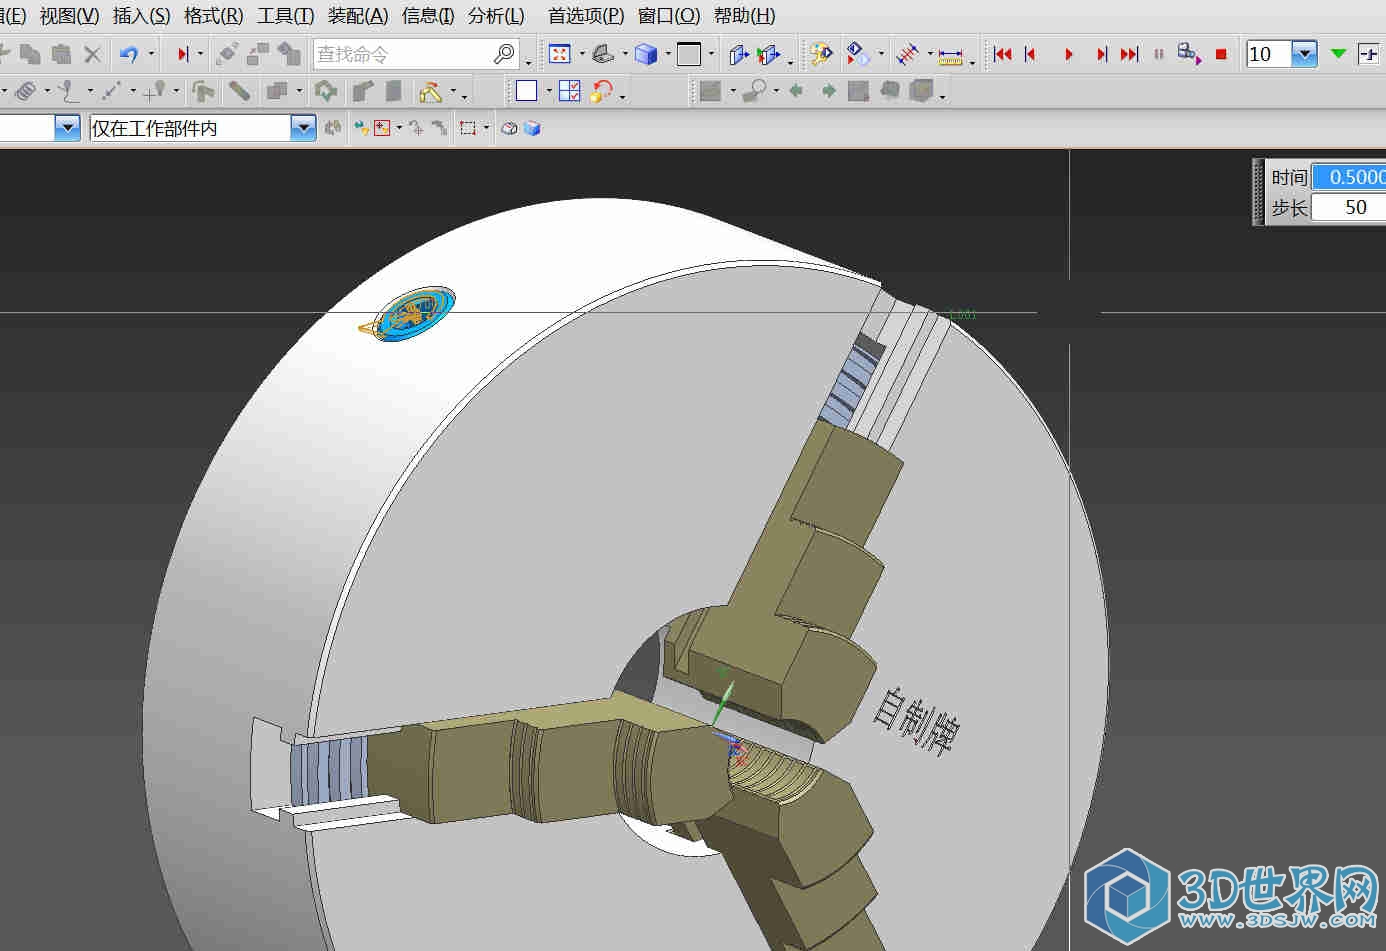Click the paste clipboard icon
Screen dimensions: 1386x951
61,54
